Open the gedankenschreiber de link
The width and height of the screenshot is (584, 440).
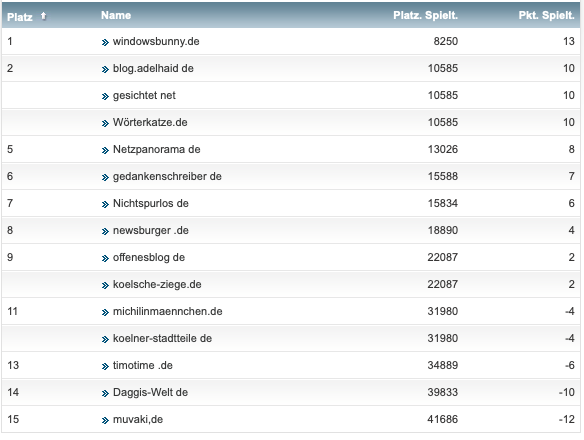pyautogui.click(x=167, y=176)
